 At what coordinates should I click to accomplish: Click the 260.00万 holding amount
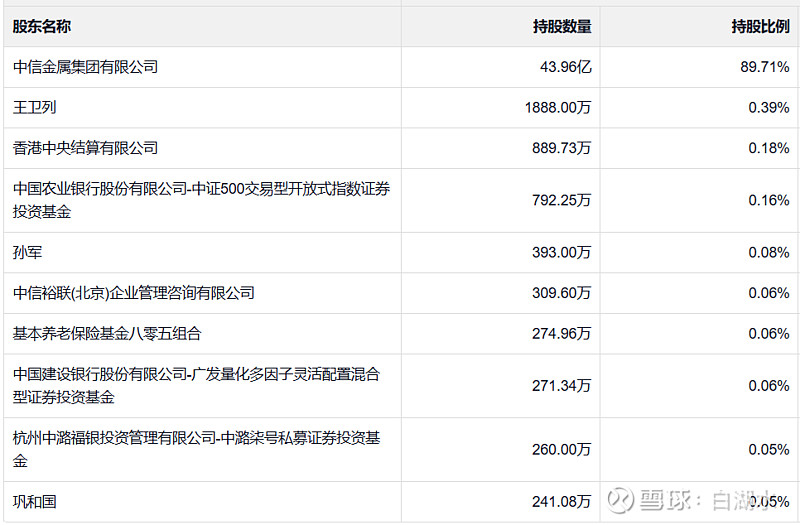561,449
